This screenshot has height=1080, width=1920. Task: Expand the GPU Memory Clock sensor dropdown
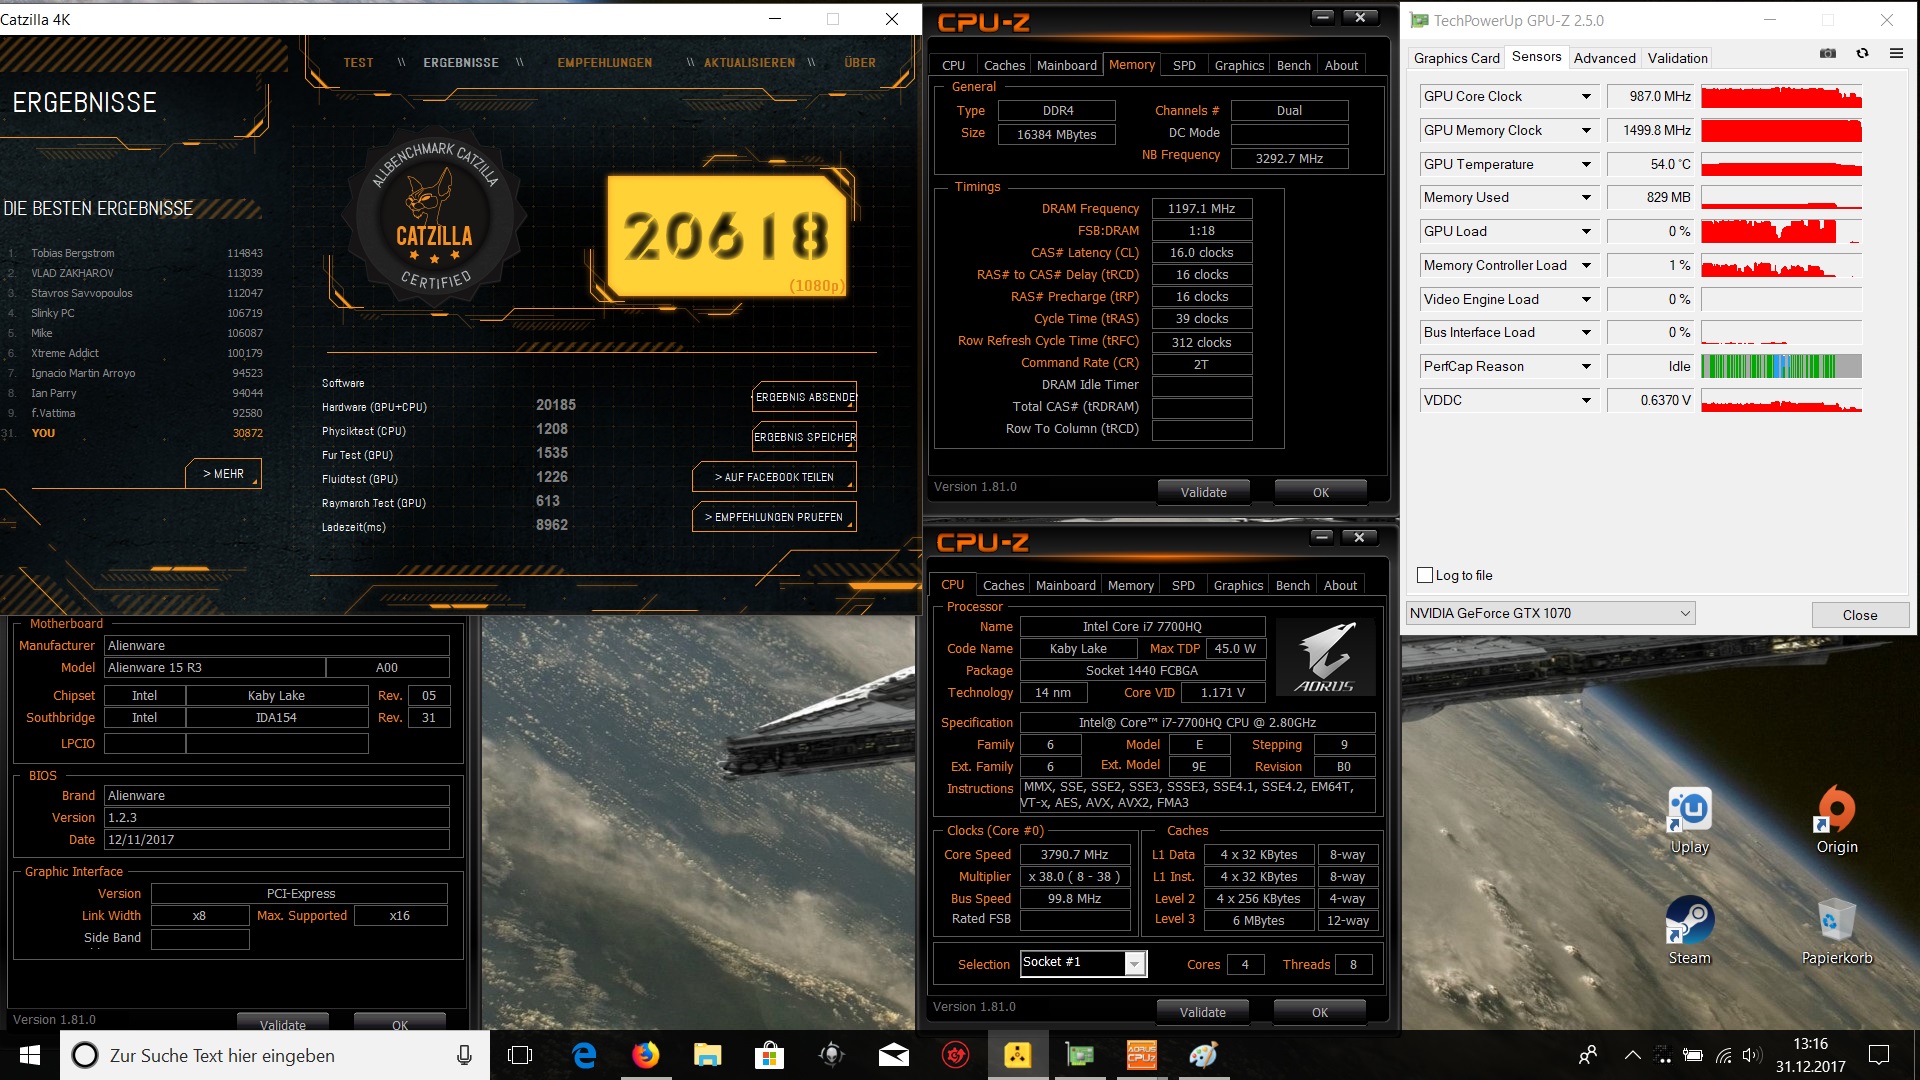click(1586, 130)
